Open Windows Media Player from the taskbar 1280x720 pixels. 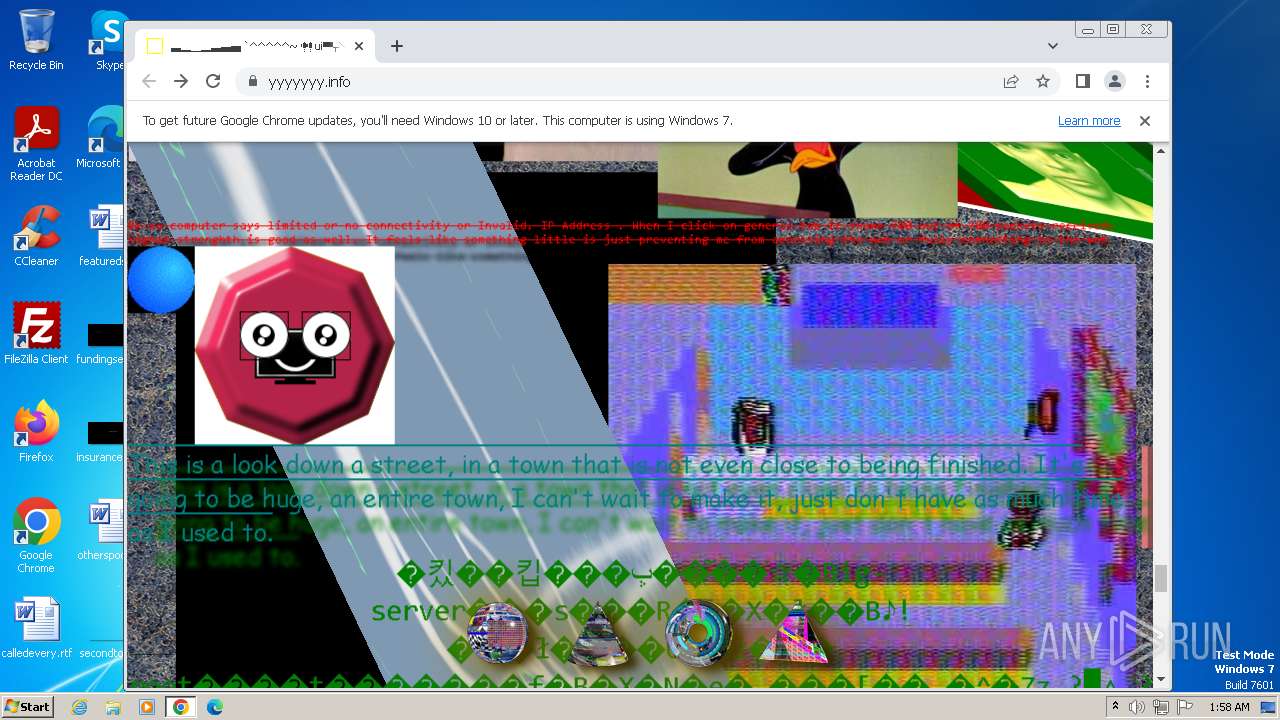point(147,707)
